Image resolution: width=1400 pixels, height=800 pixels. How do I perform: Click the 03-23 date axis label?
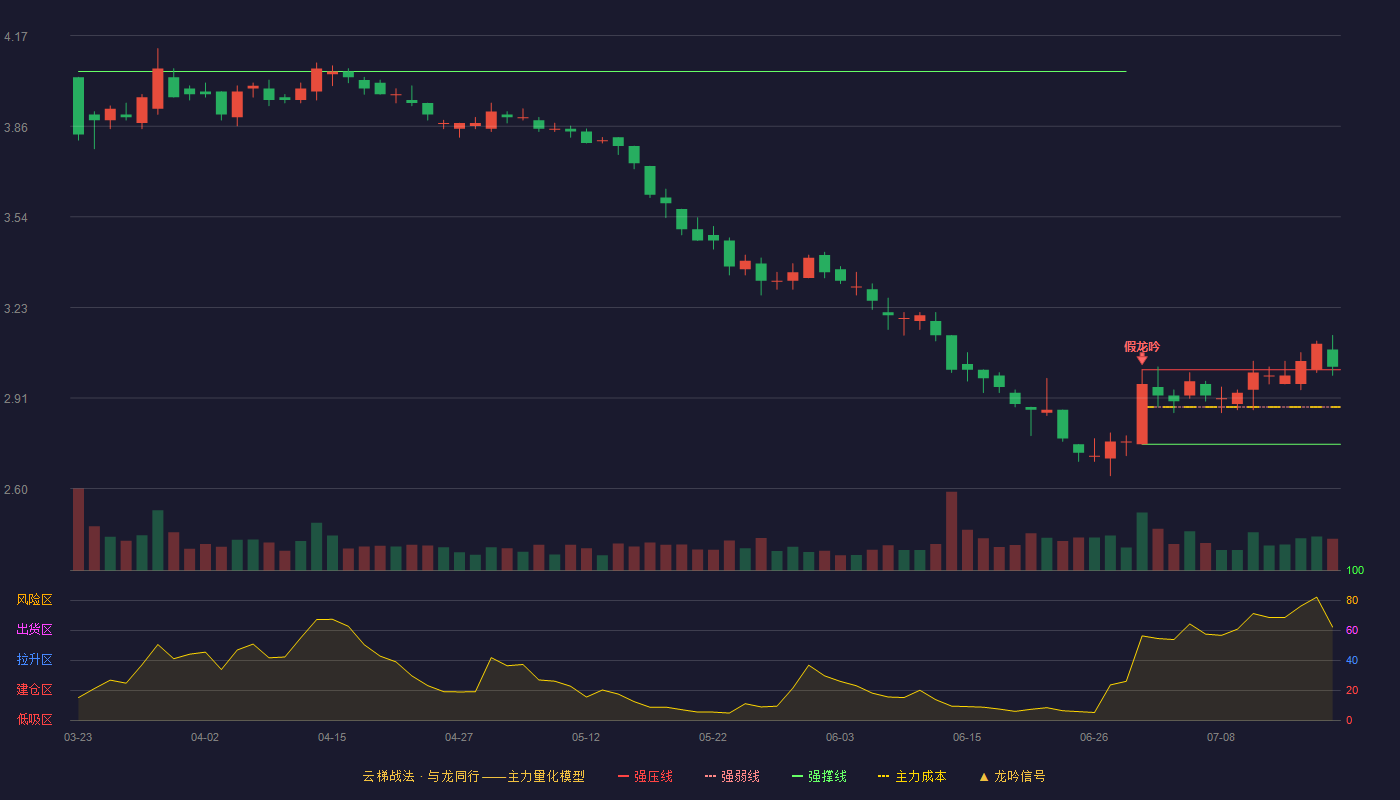coord(78,737)
